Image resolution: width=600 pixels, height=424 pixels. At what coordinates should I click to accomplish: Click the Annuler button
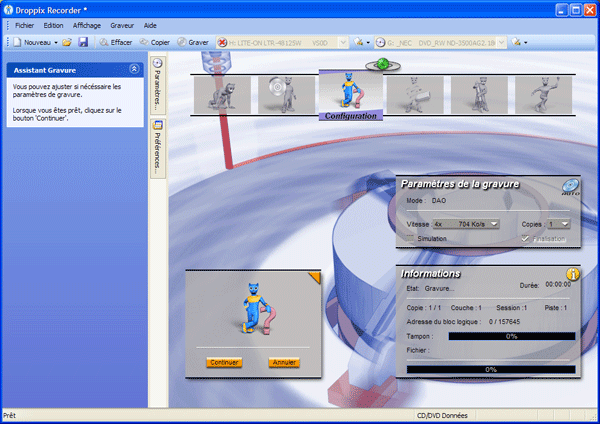pos(284,362)
